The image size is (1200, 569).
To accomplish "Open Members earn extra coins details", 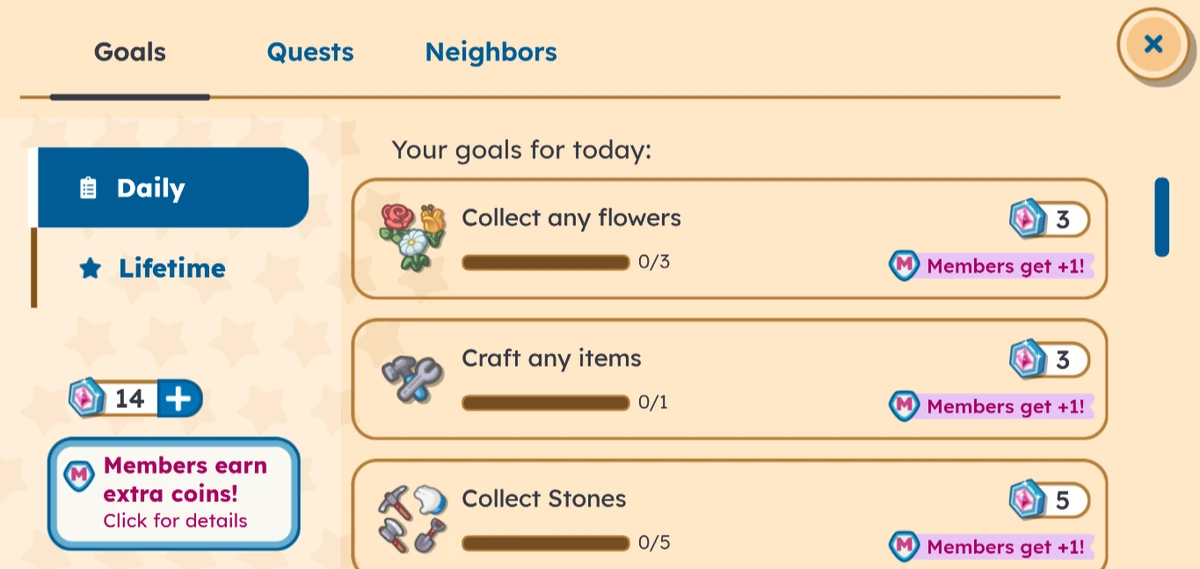I will 174,493.
